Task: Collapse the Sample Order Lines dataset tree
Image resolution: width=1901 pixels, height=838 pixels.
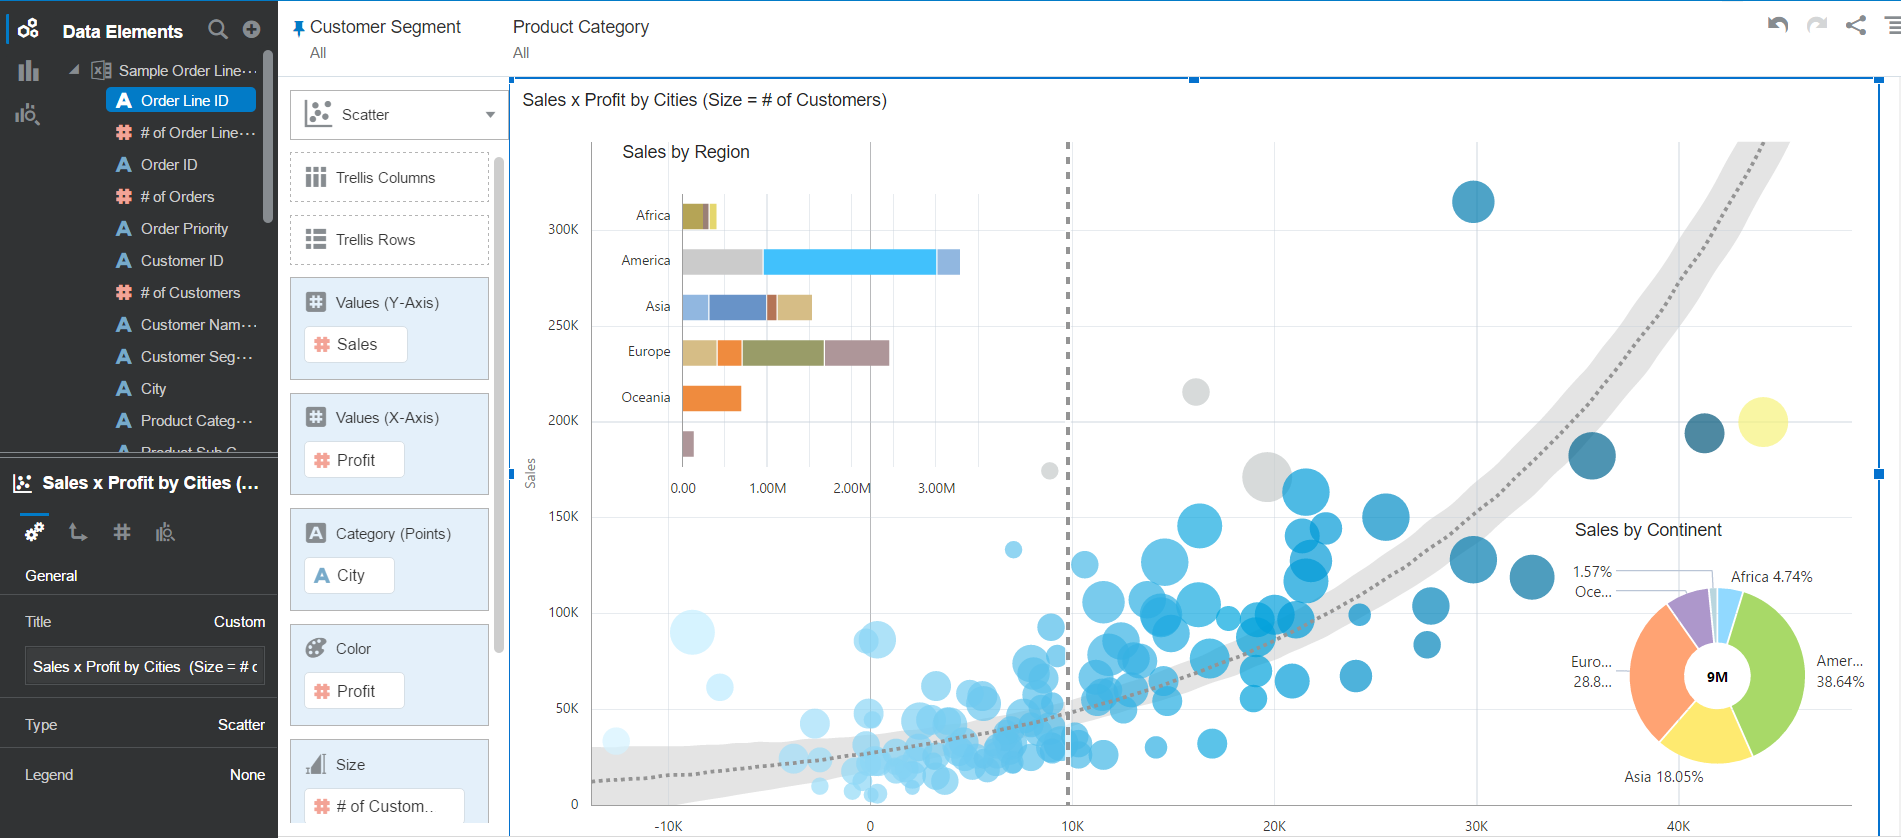Action: (x=74, y=70)
